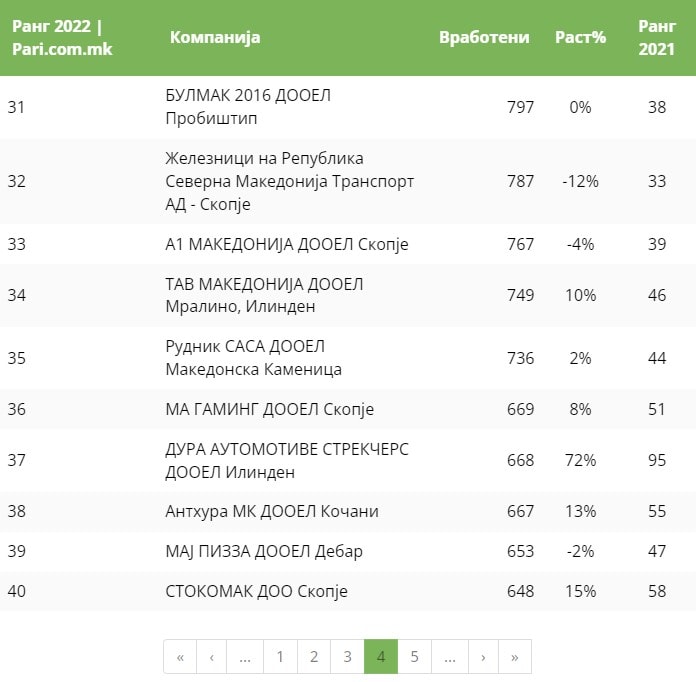Go to first page with double-left arrow
The image size is (696, 682).
180,657
